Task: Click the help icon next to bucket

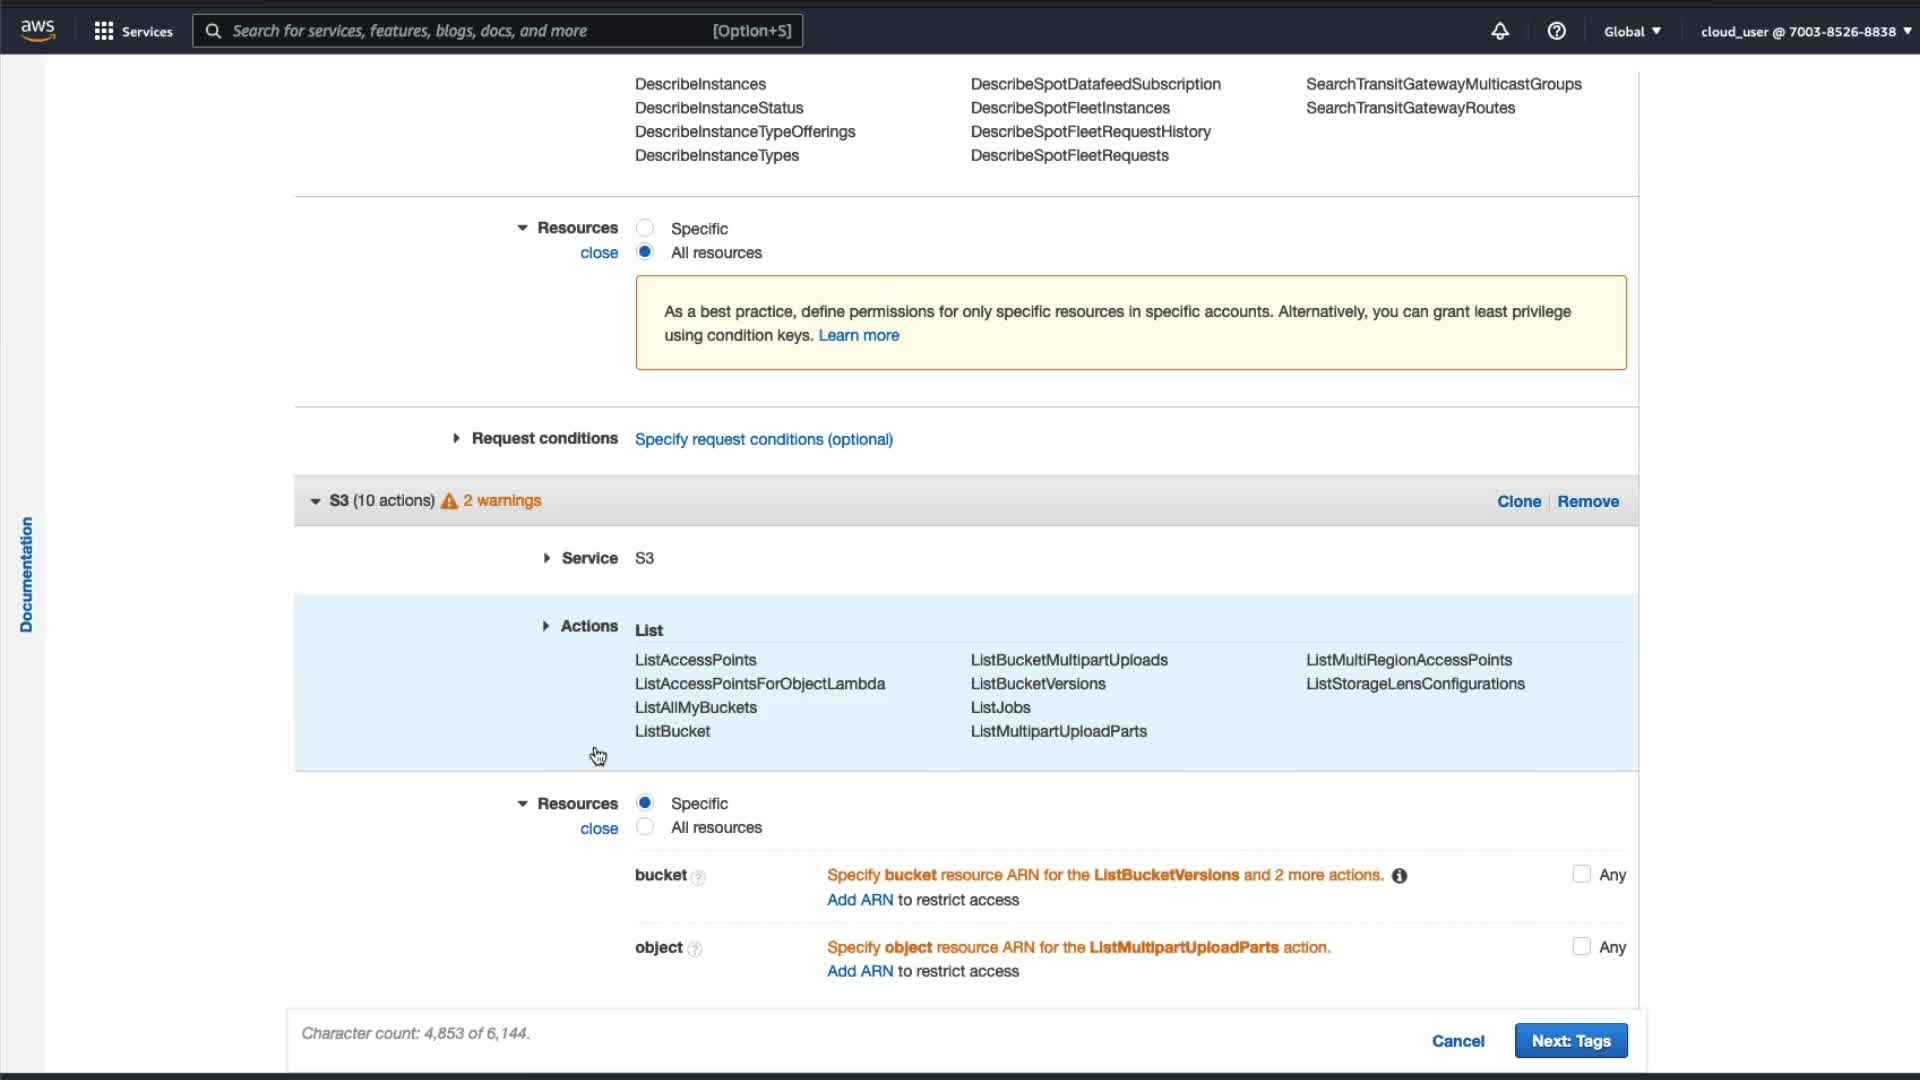Action: (698, 878)
